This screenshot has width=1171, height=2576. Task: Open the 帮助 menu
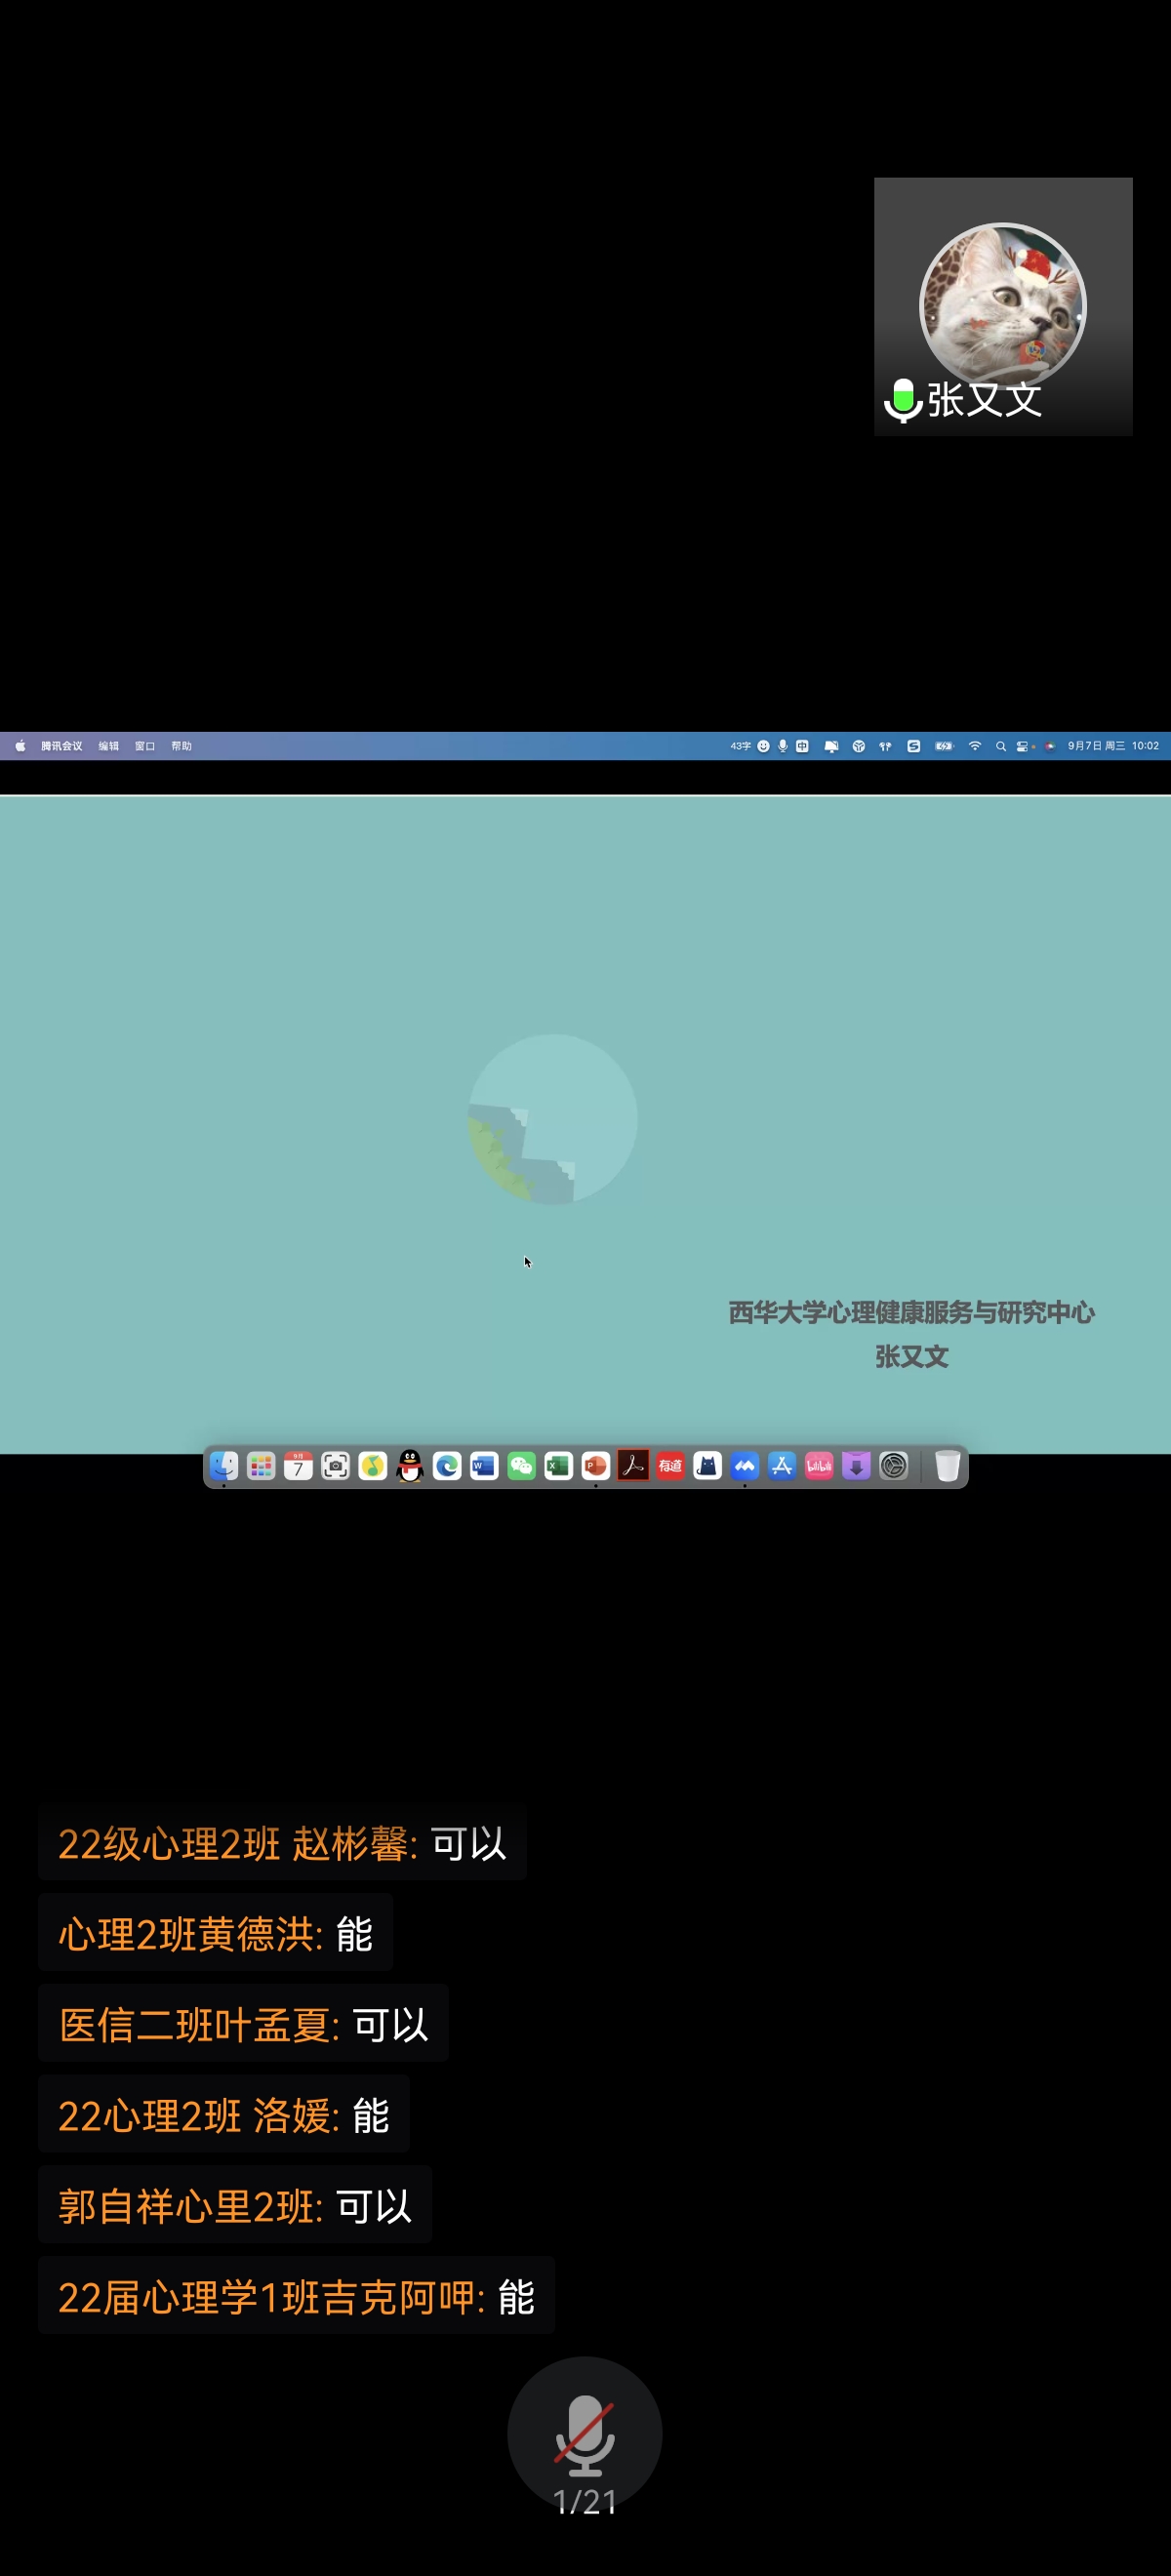tap(181, 746)
